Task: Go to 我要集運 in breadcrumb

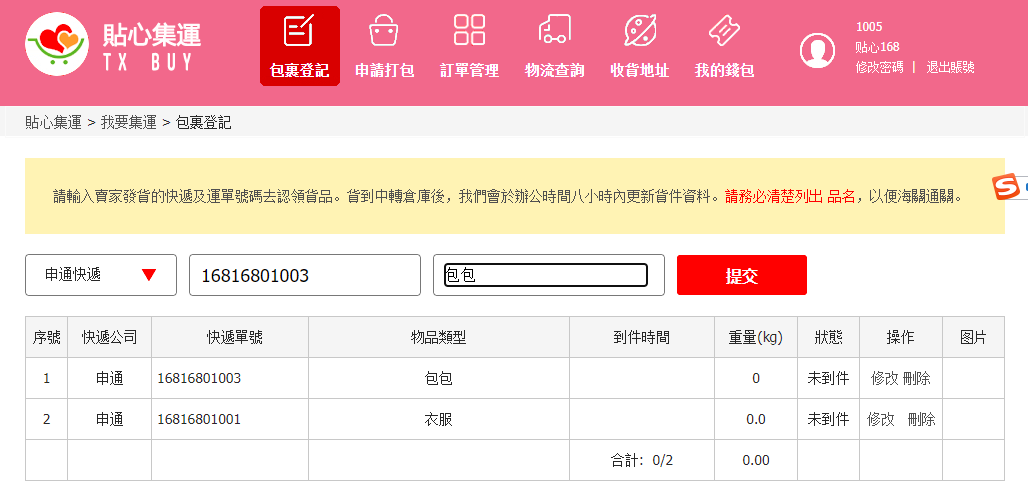Action: pos(128,122)
